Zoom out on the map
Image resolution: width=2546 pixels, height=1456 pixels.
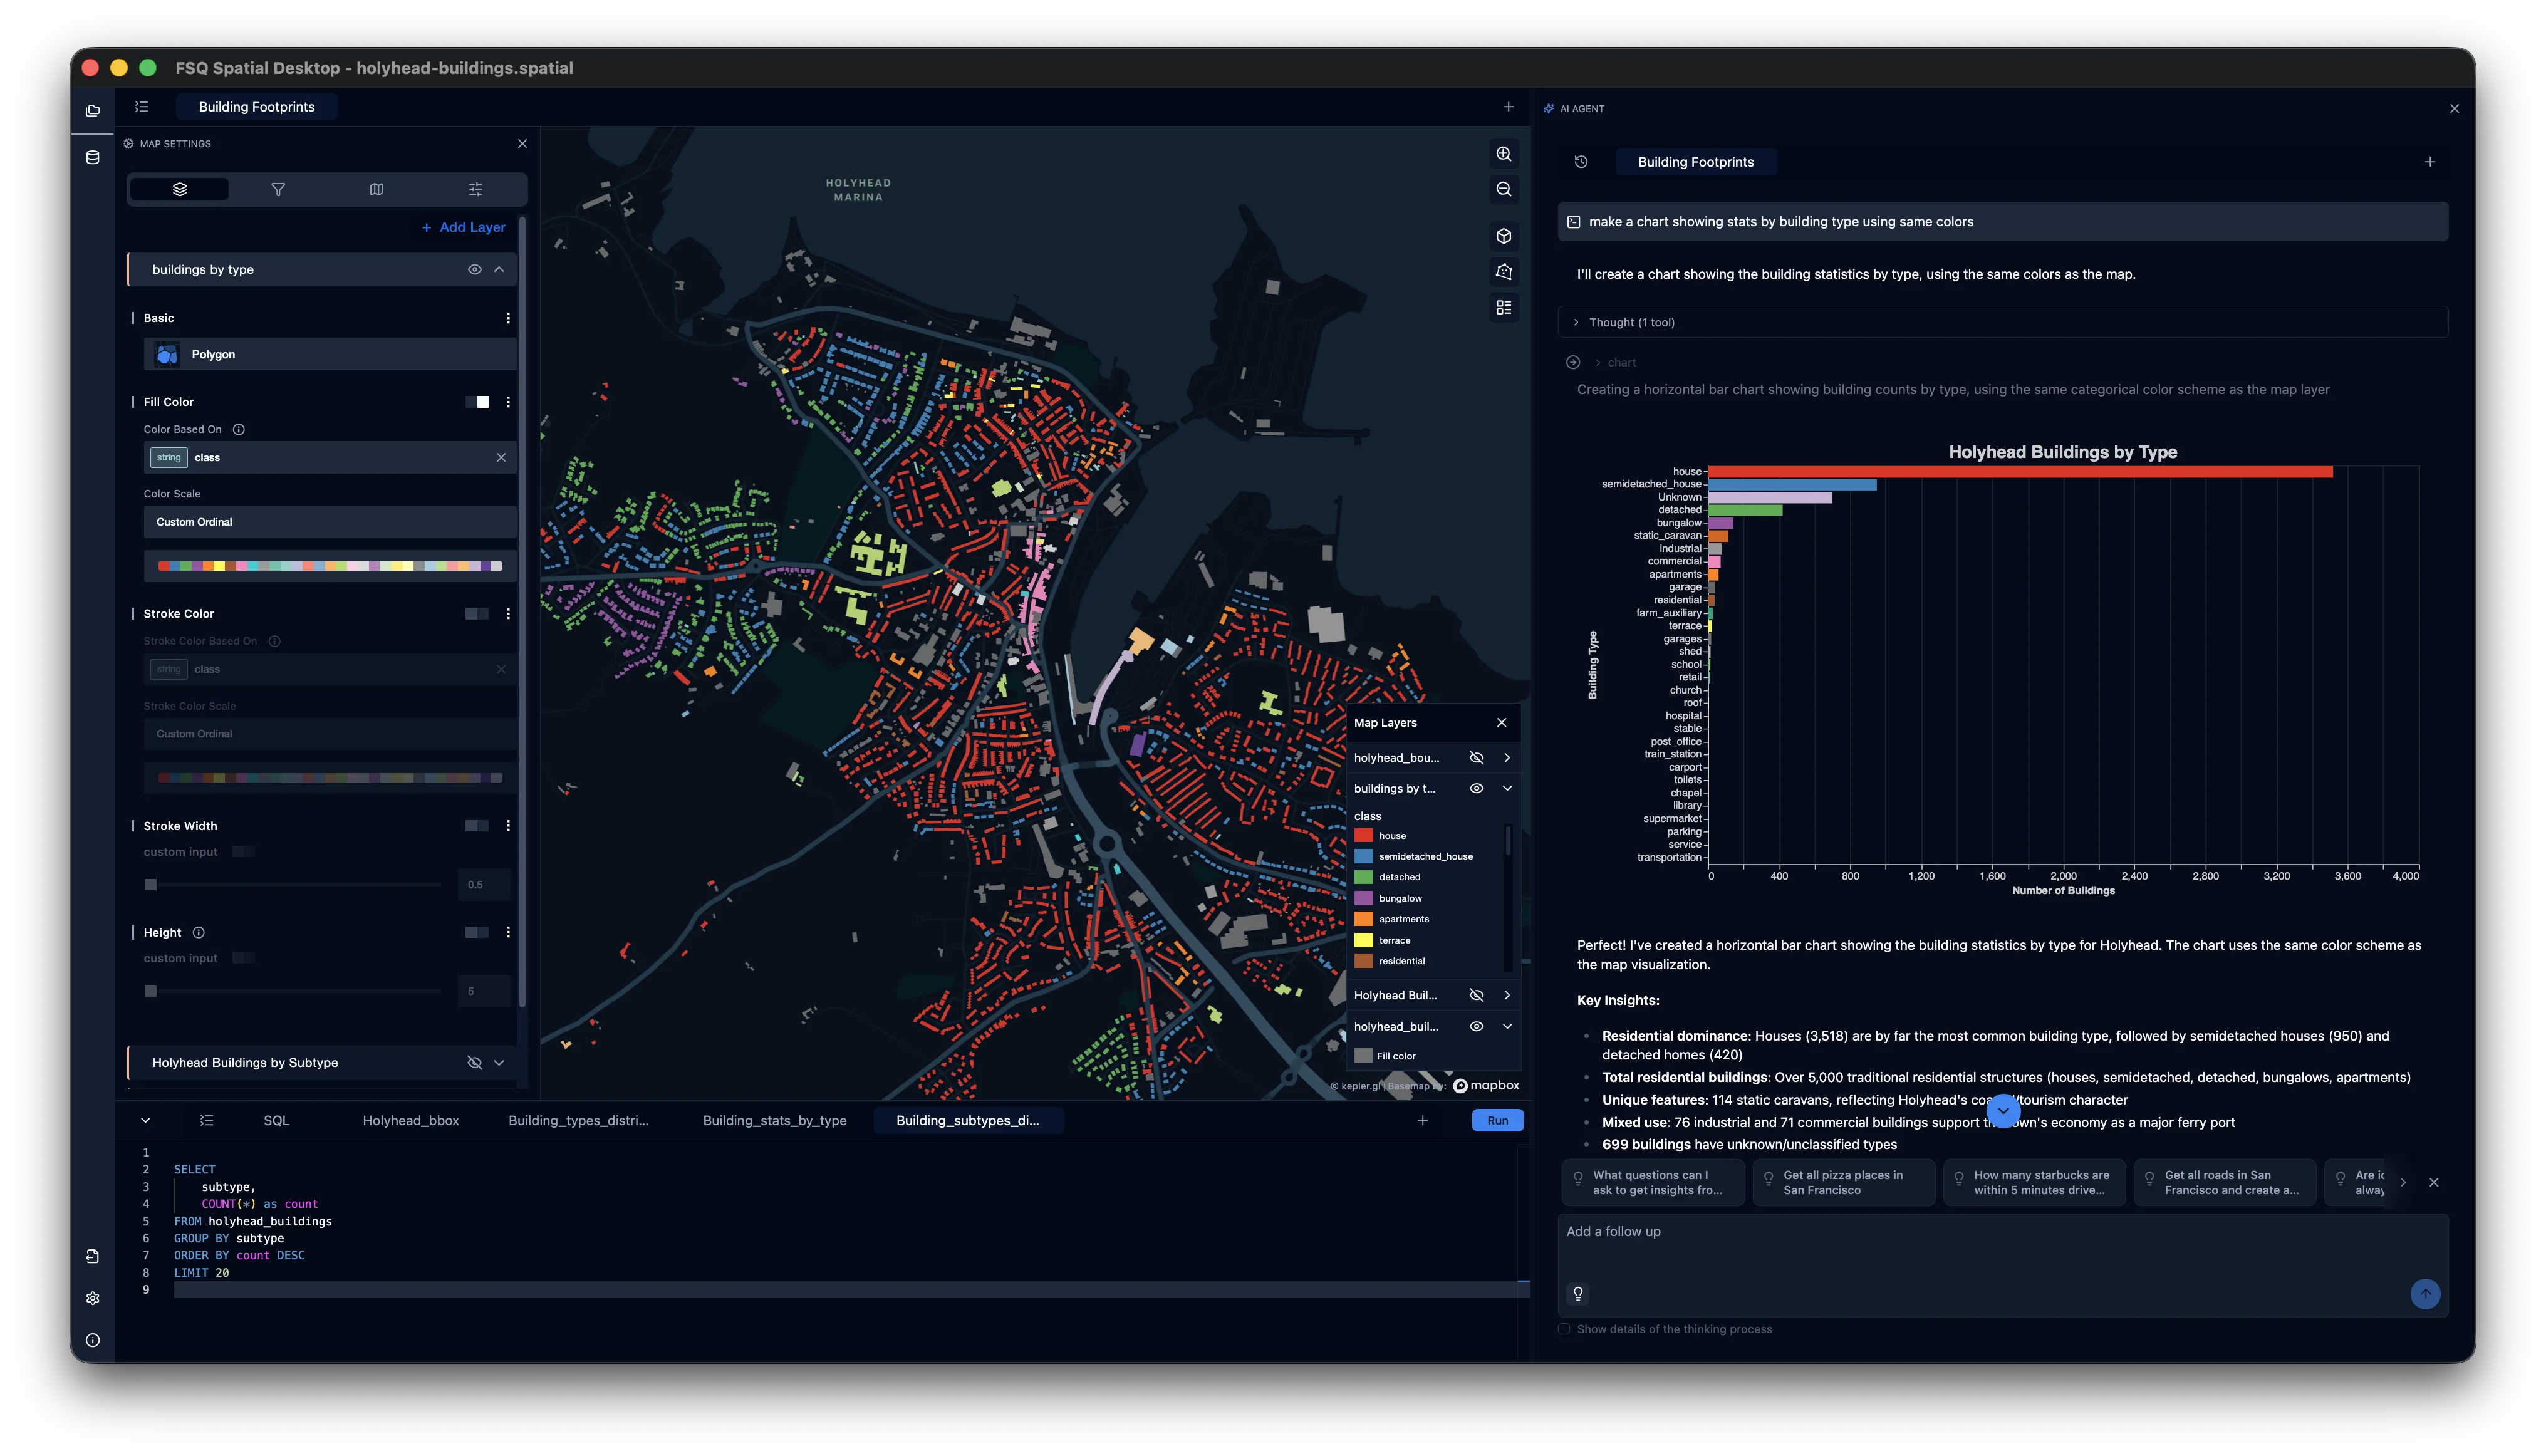click(x=1503, y=190)
